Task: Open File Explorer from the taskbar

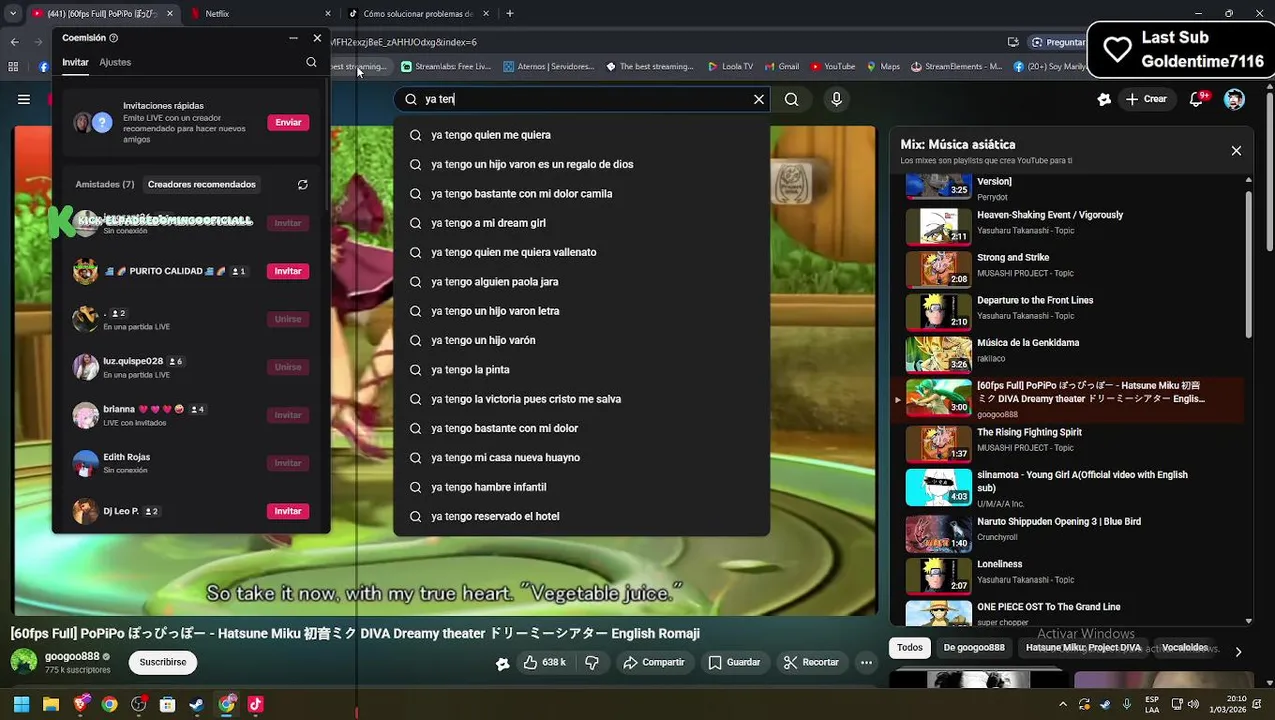Action: [x=51, y=704]
